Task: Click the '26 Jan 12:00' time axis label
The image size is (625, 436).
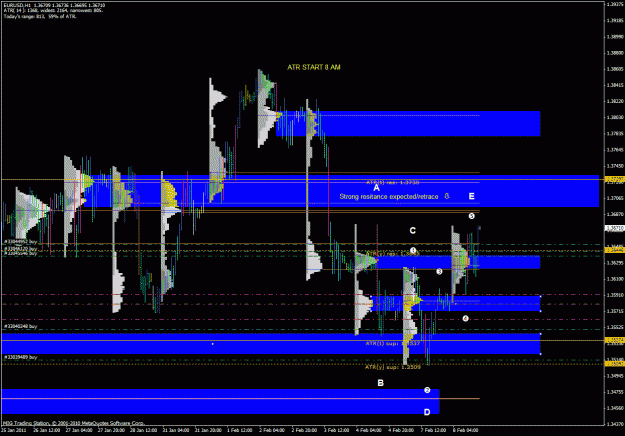Action: (x=46, y=430)
